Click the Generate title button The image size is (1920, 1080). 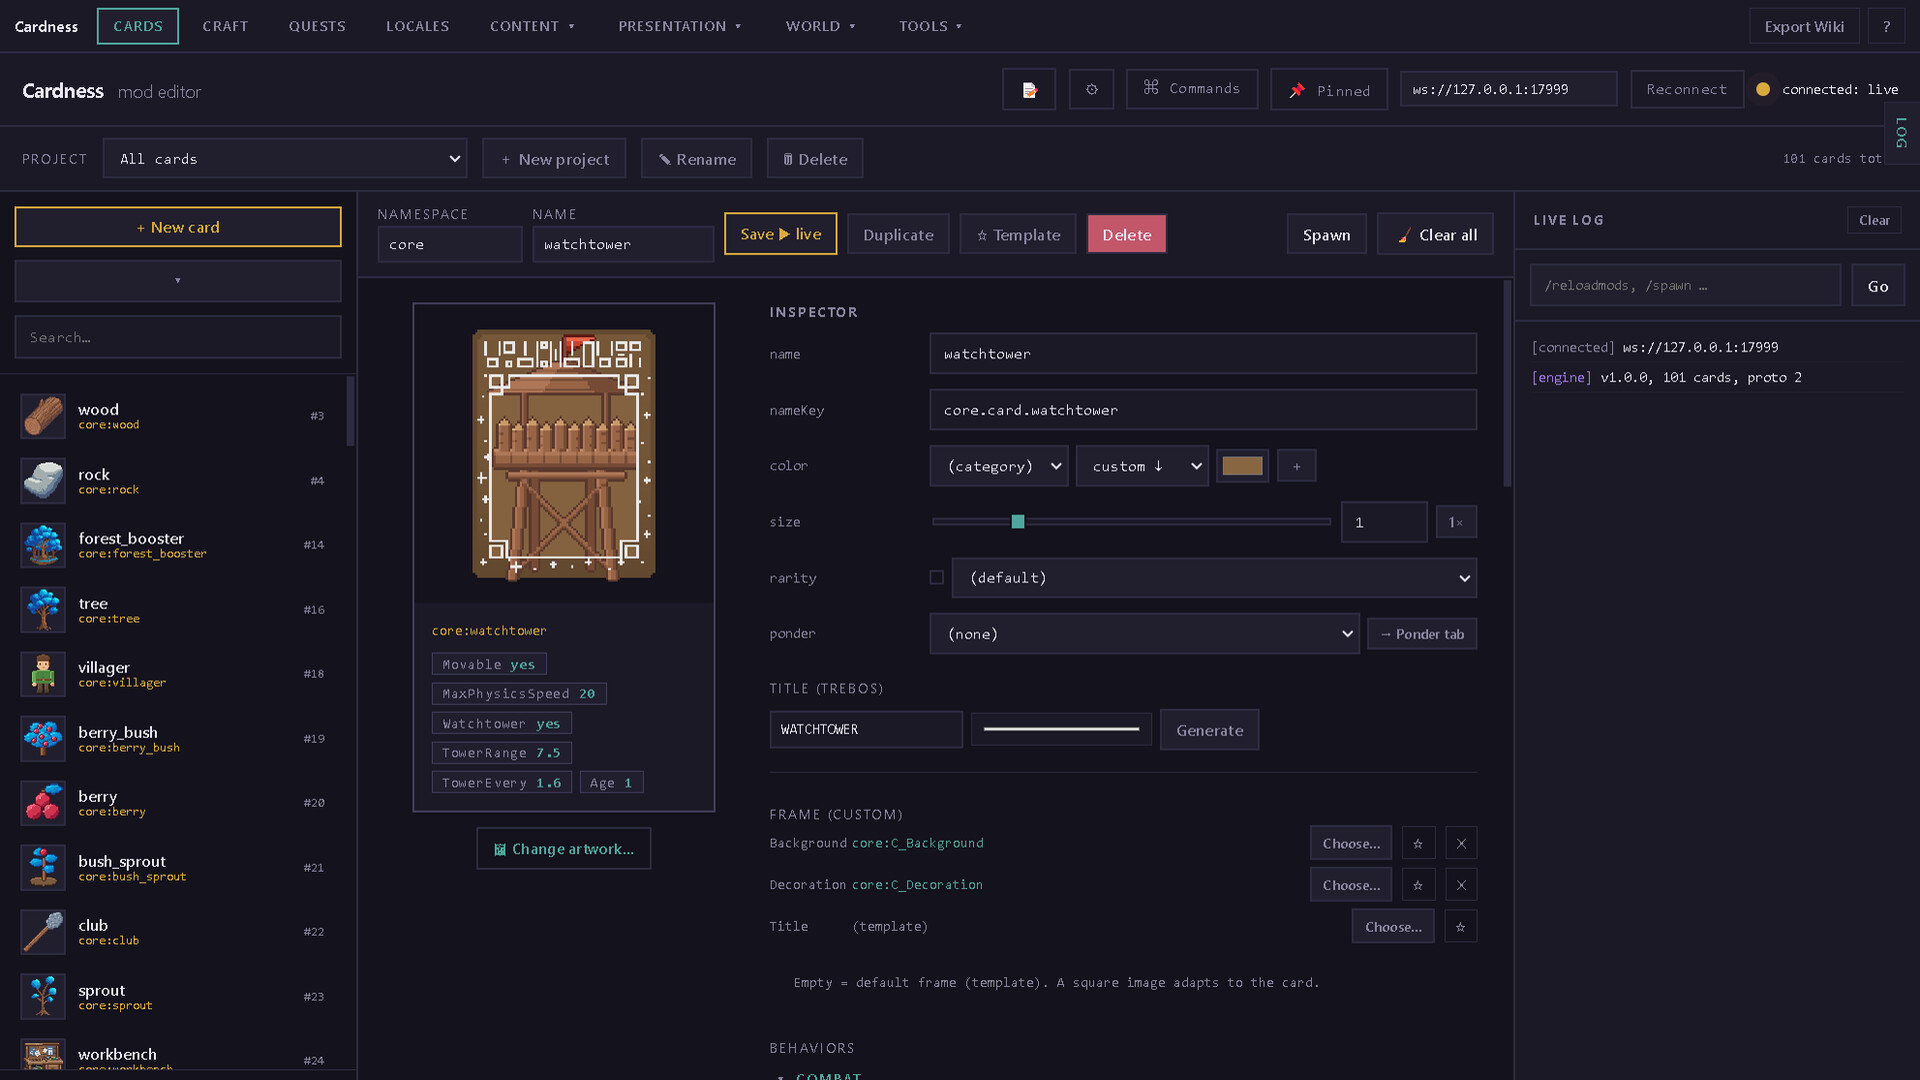click(1209, 730)
